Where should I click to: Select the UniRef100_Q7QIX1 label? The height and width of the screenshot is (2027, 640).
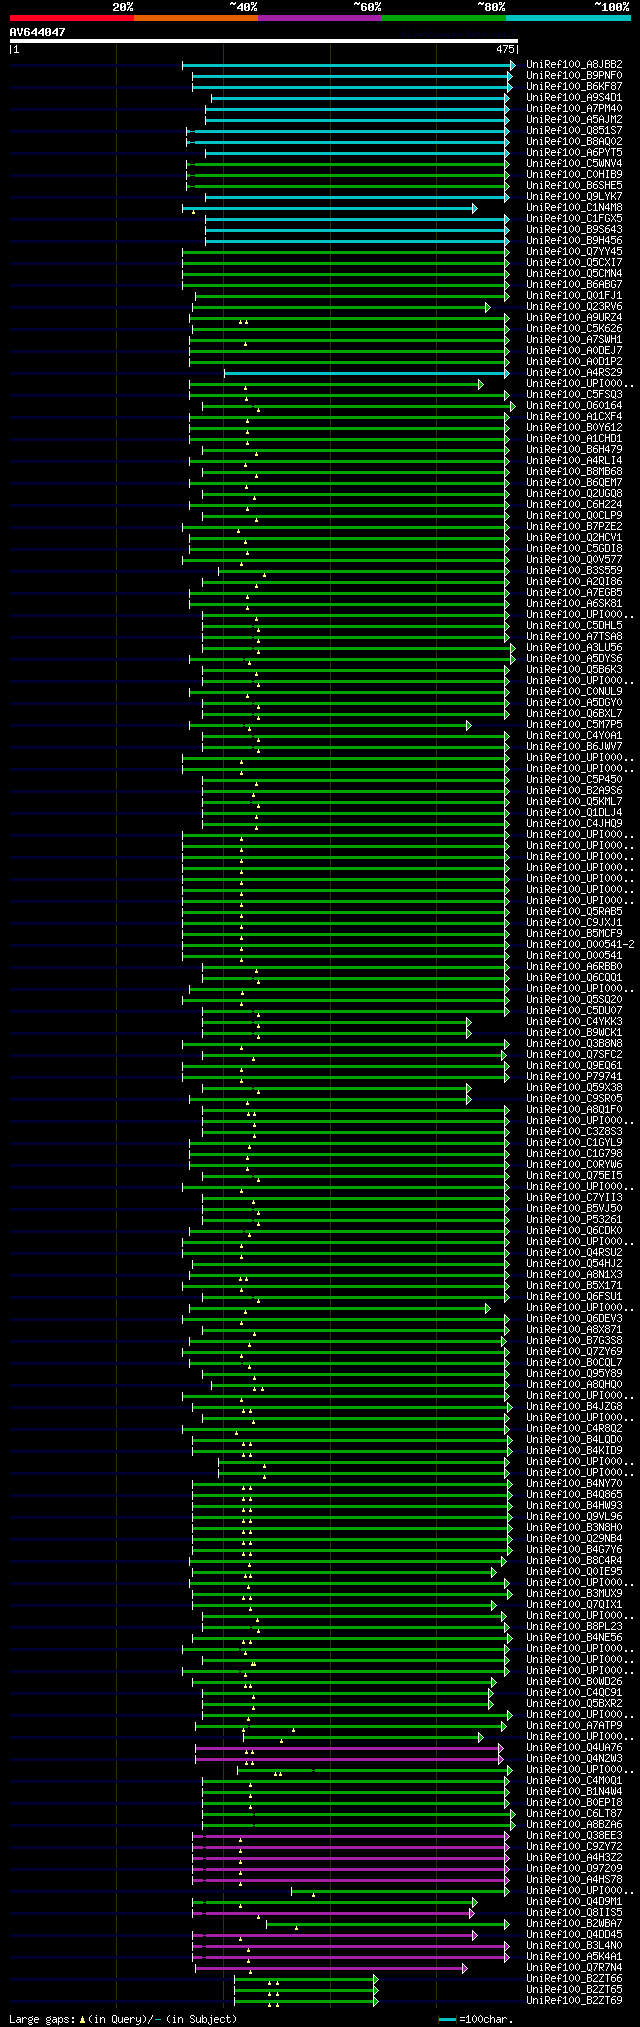click(574, 1604)
